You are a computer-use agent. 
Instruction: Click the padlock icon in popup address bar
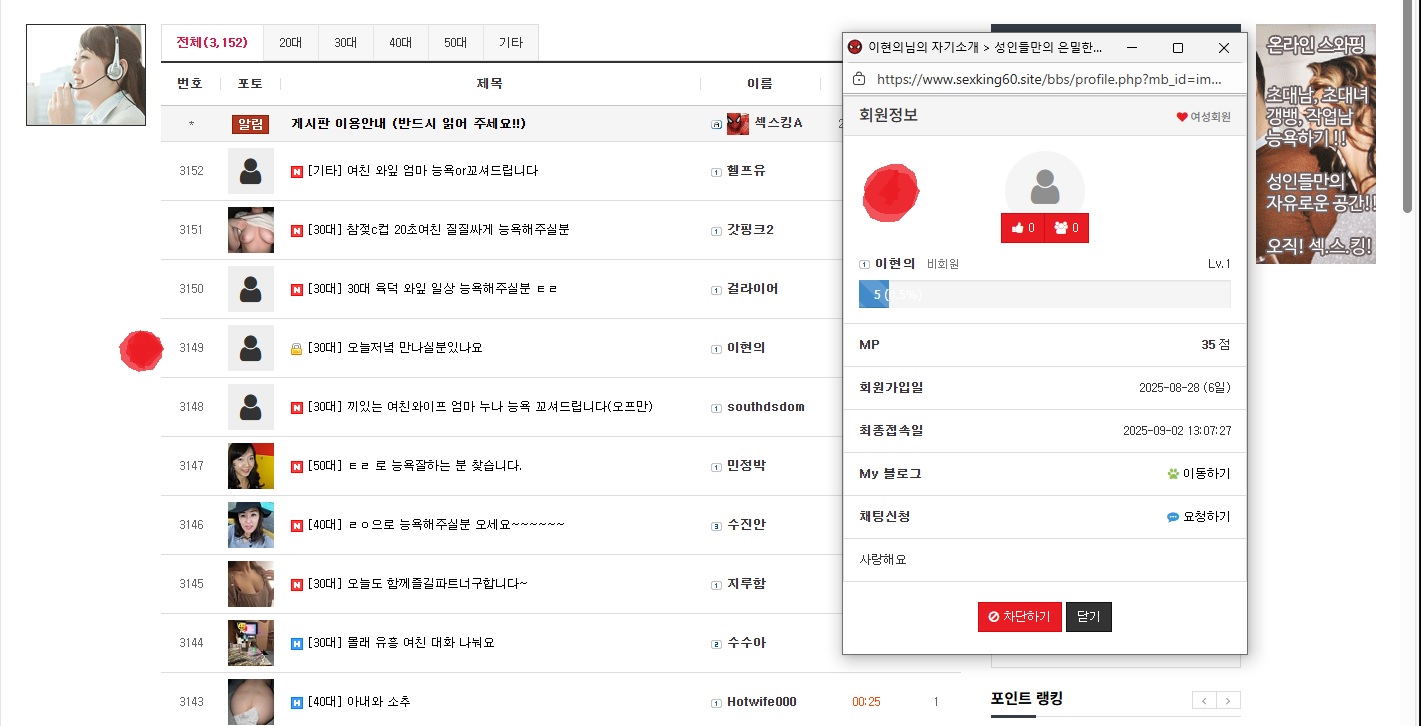coord(858,79)
